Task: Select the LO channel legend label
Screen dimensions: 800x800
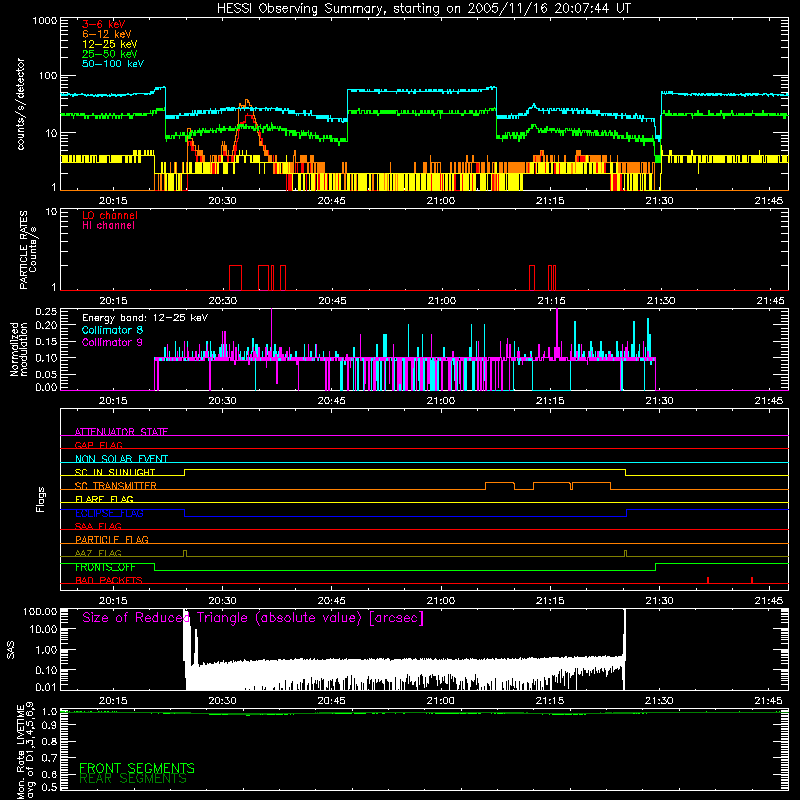Action: click(110, 215)
